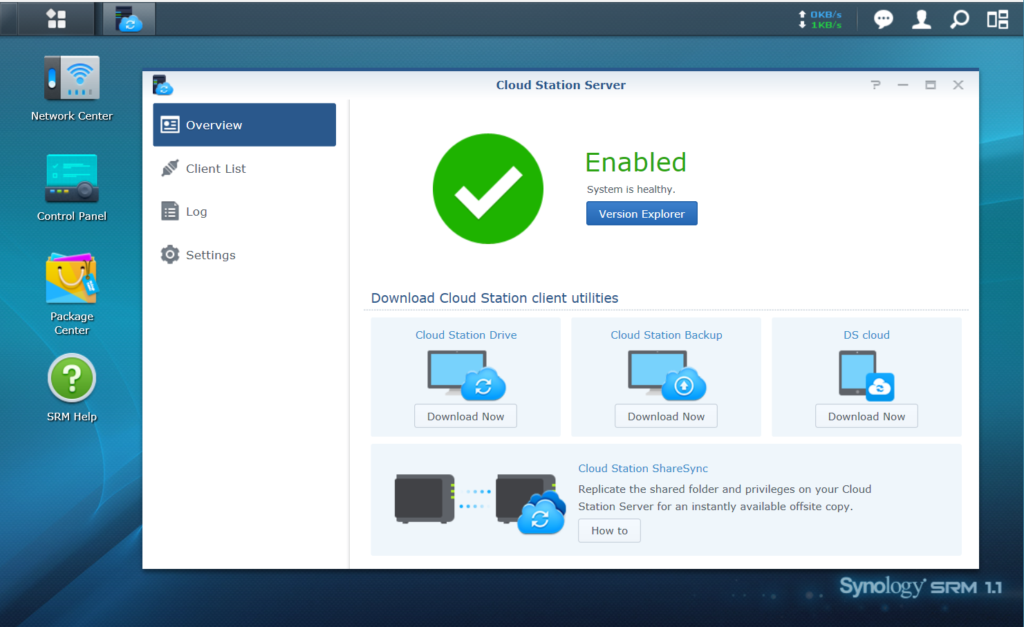The height and width of the screenshot is (627, 1024).
Task: Download Cloud Station Drive now
Action: (466, 416)
